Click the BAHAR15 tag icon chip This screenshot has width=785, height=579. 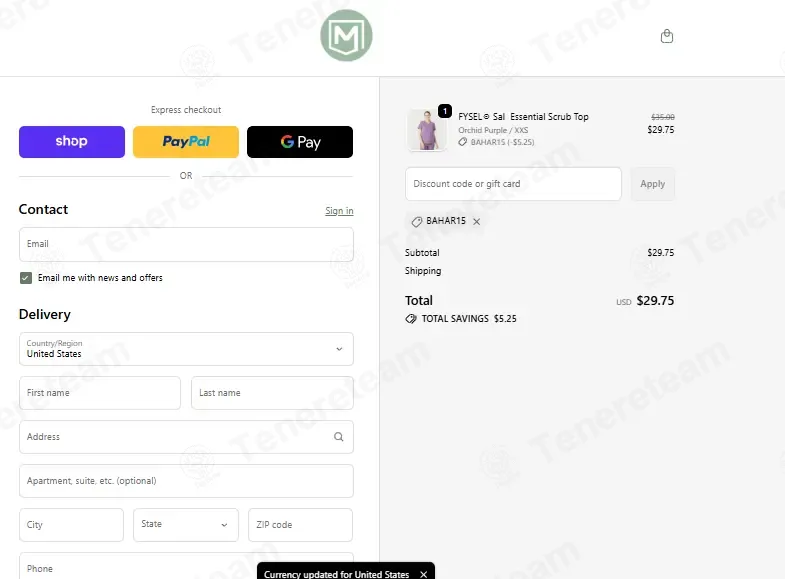point(417,221)
